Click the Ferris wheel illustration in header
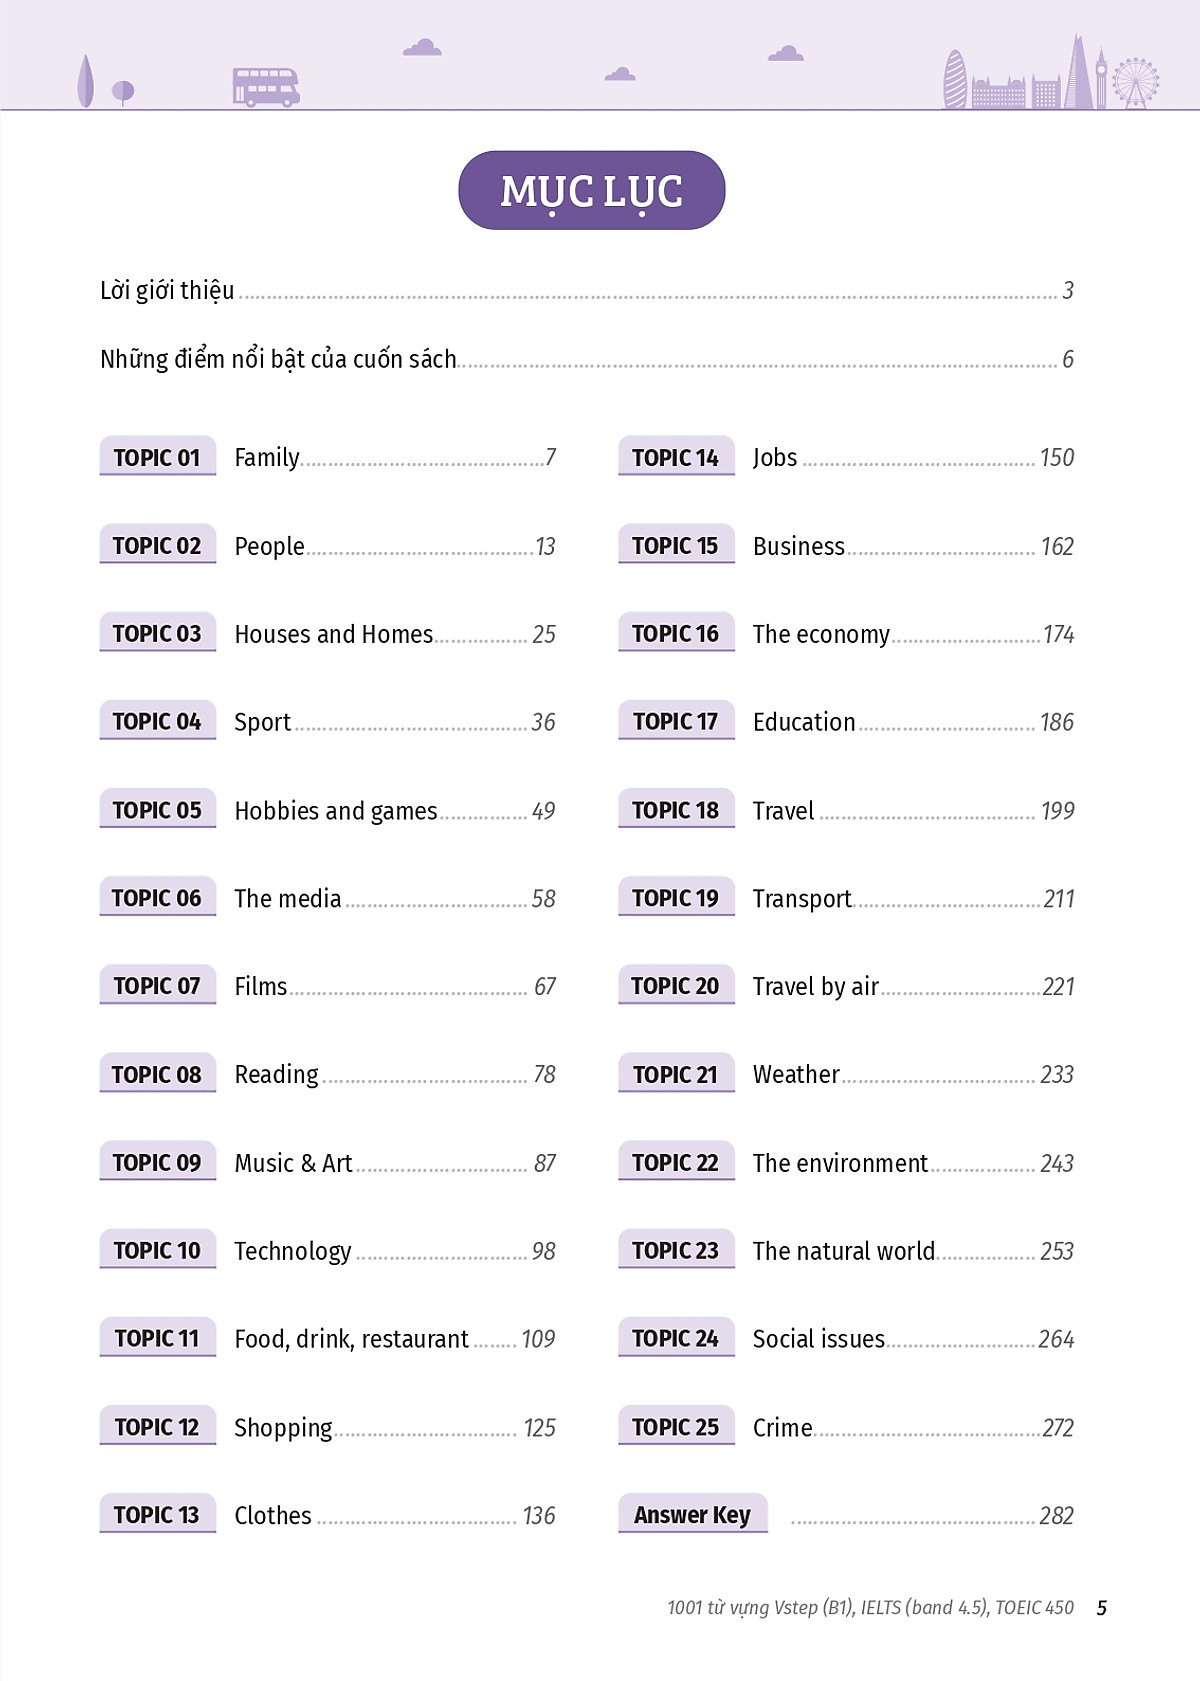Screen dimensions: 1200x1681 click(1135, 83)
